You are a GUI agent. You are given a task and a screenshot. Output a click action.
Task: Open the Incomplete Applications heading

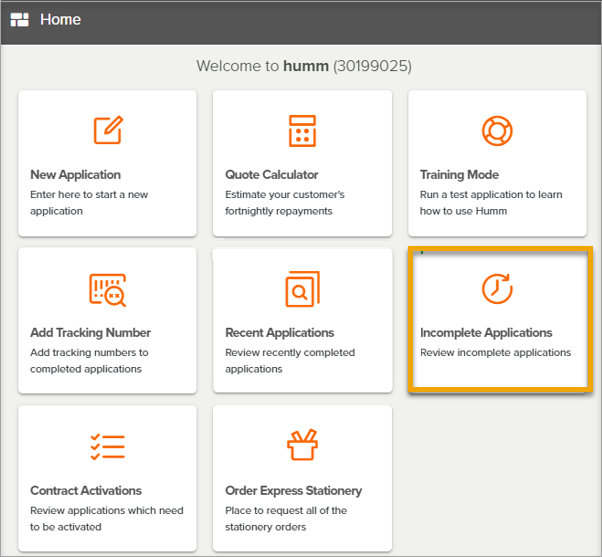486,332
